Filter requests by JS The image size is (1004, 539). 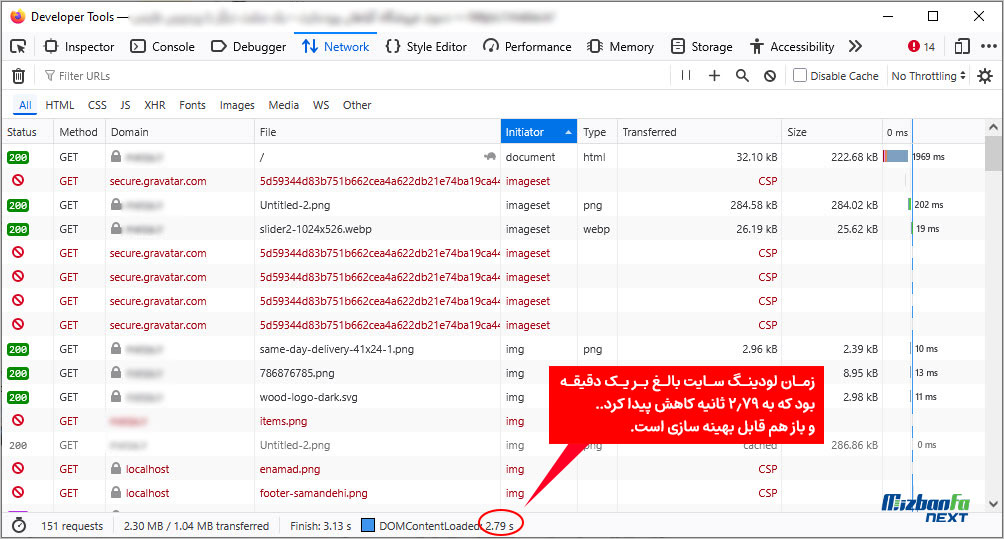pyautogui.click(x=126, y=105)
